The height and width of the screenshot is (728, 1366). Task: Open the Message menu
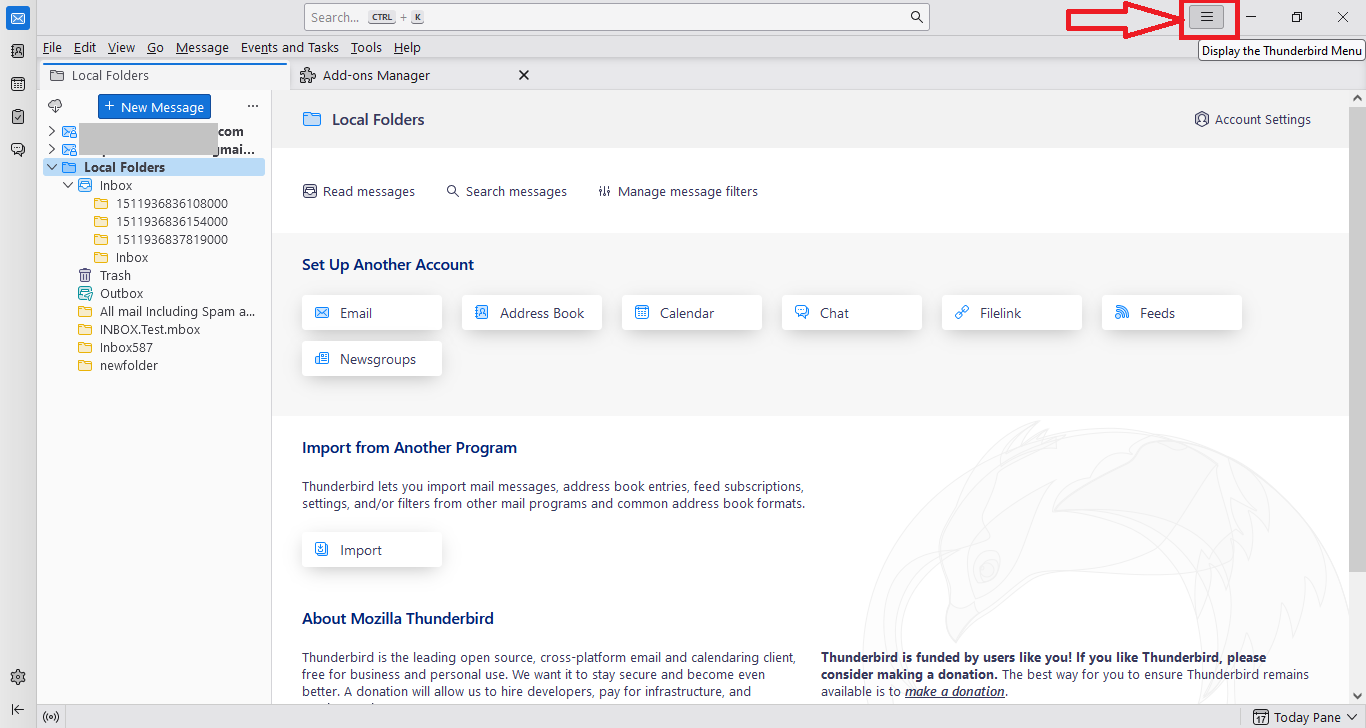tap(202, 47)
